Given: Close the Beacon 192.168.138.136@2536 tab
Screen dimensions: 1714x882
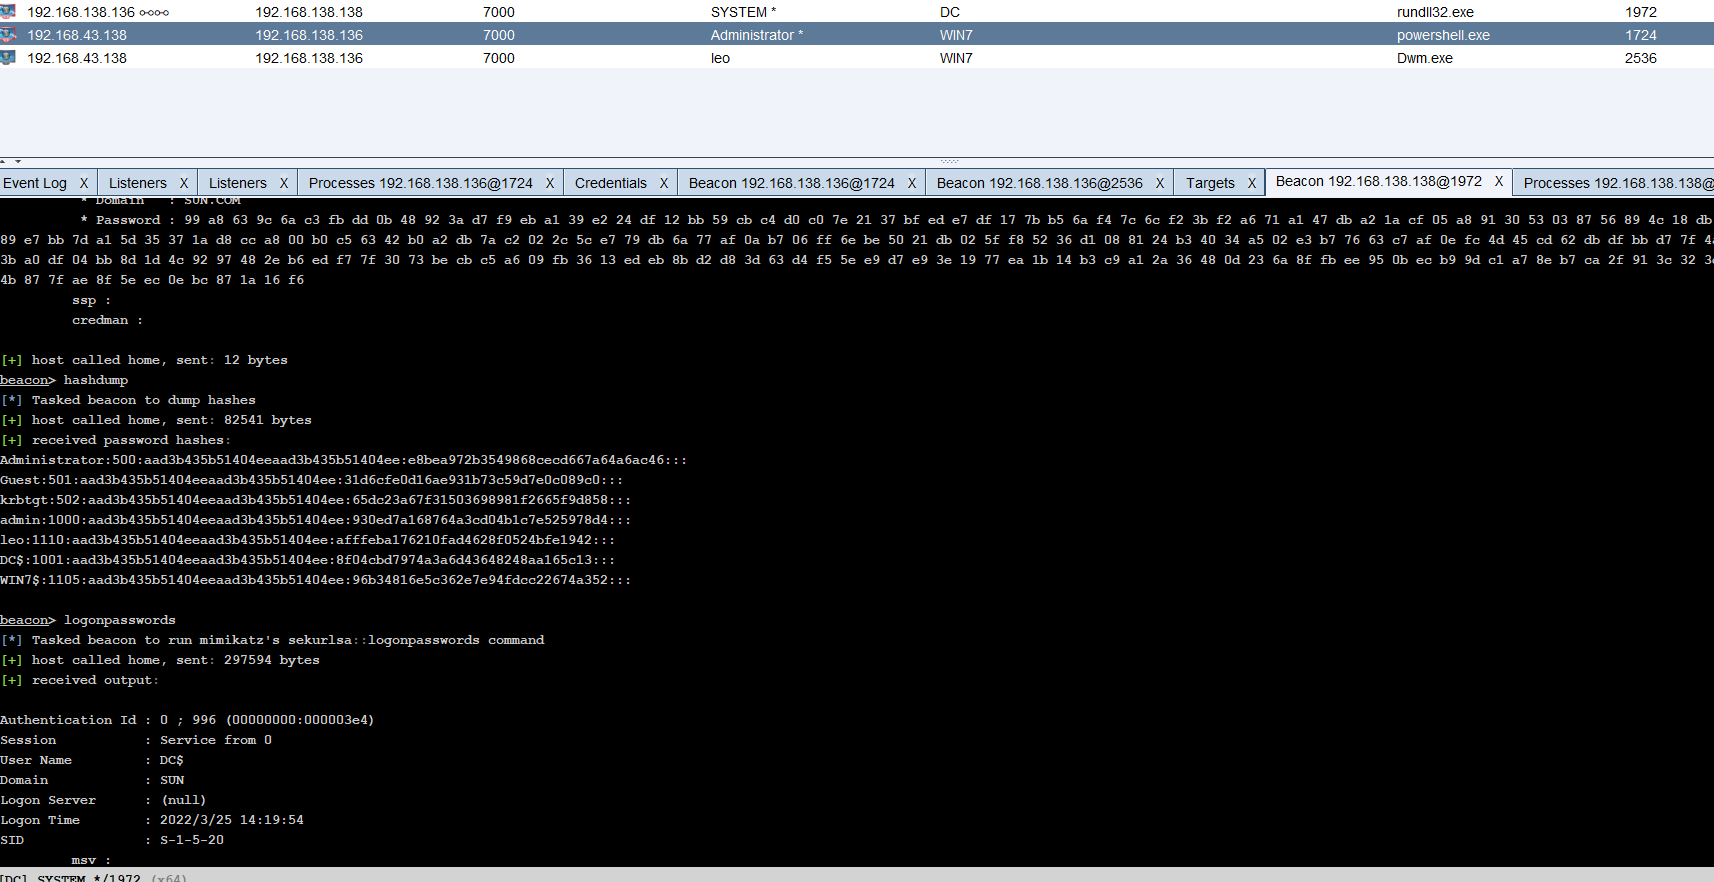Looking at the screenshot, I should click(x=1160, y=183).
